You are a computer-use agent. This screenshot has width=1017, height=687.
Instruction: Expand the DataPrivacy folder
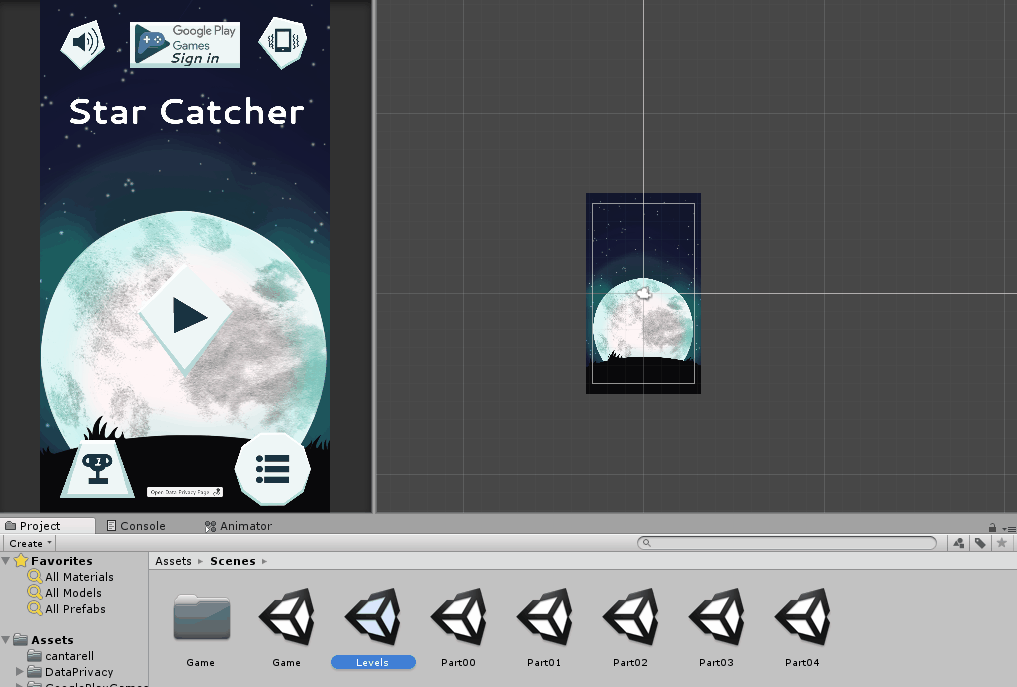19,671
